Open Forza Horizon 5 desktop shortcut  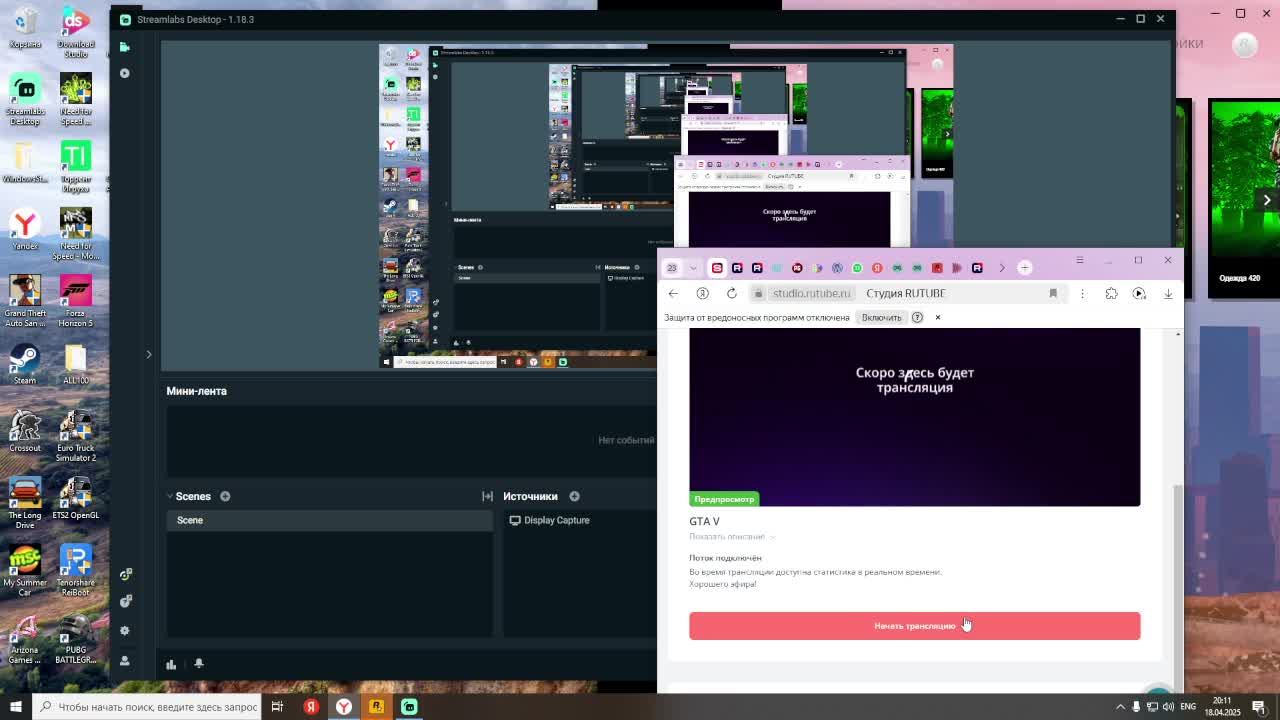76,301
